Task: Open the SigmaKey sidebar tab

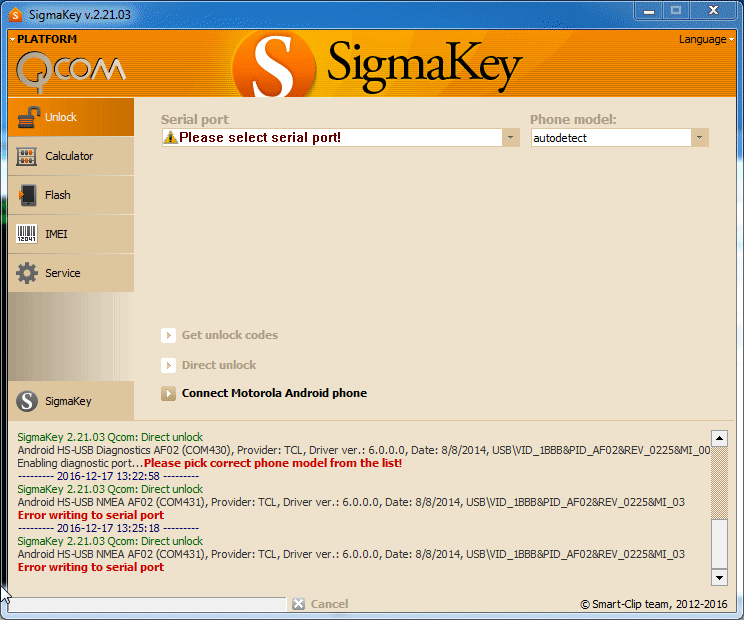Action: pos(71,401)
